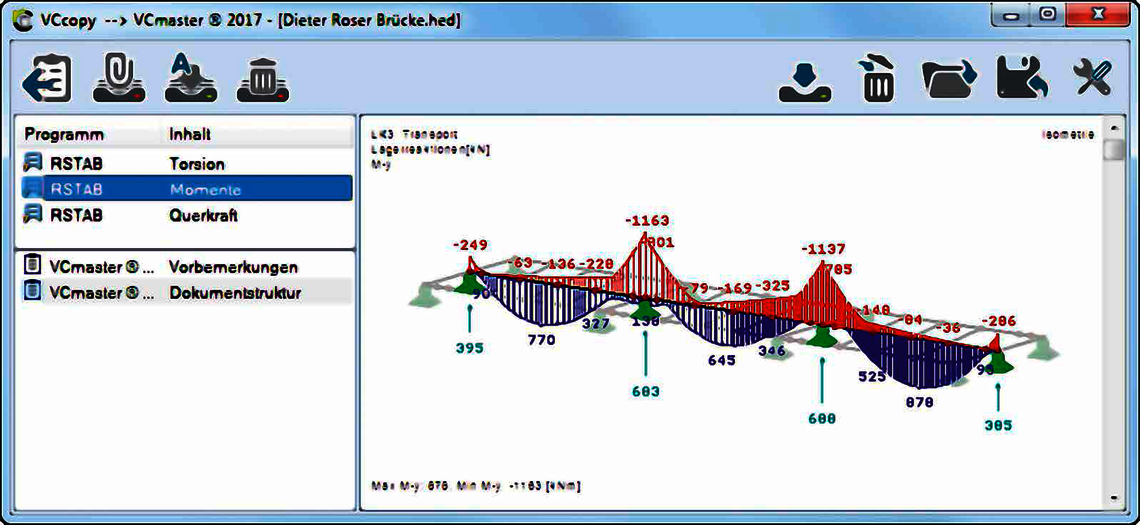Viewport: 1140px width, 525px height.
Task: Click the -1137 moment value label
Action: point(824,249)
